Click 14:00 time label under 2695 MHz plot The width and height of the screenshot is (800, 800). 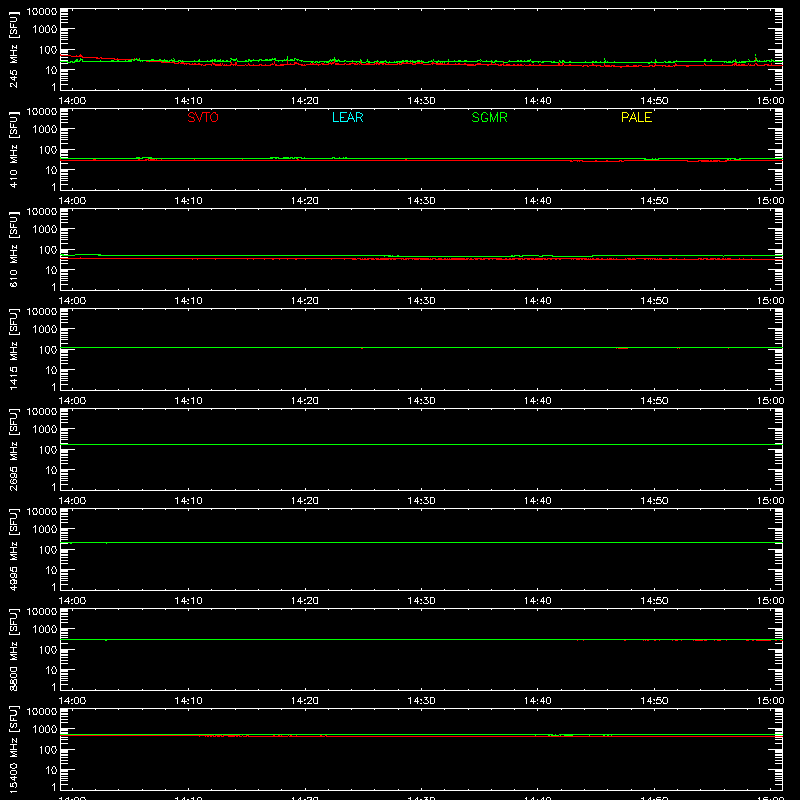tap(72, 501)
